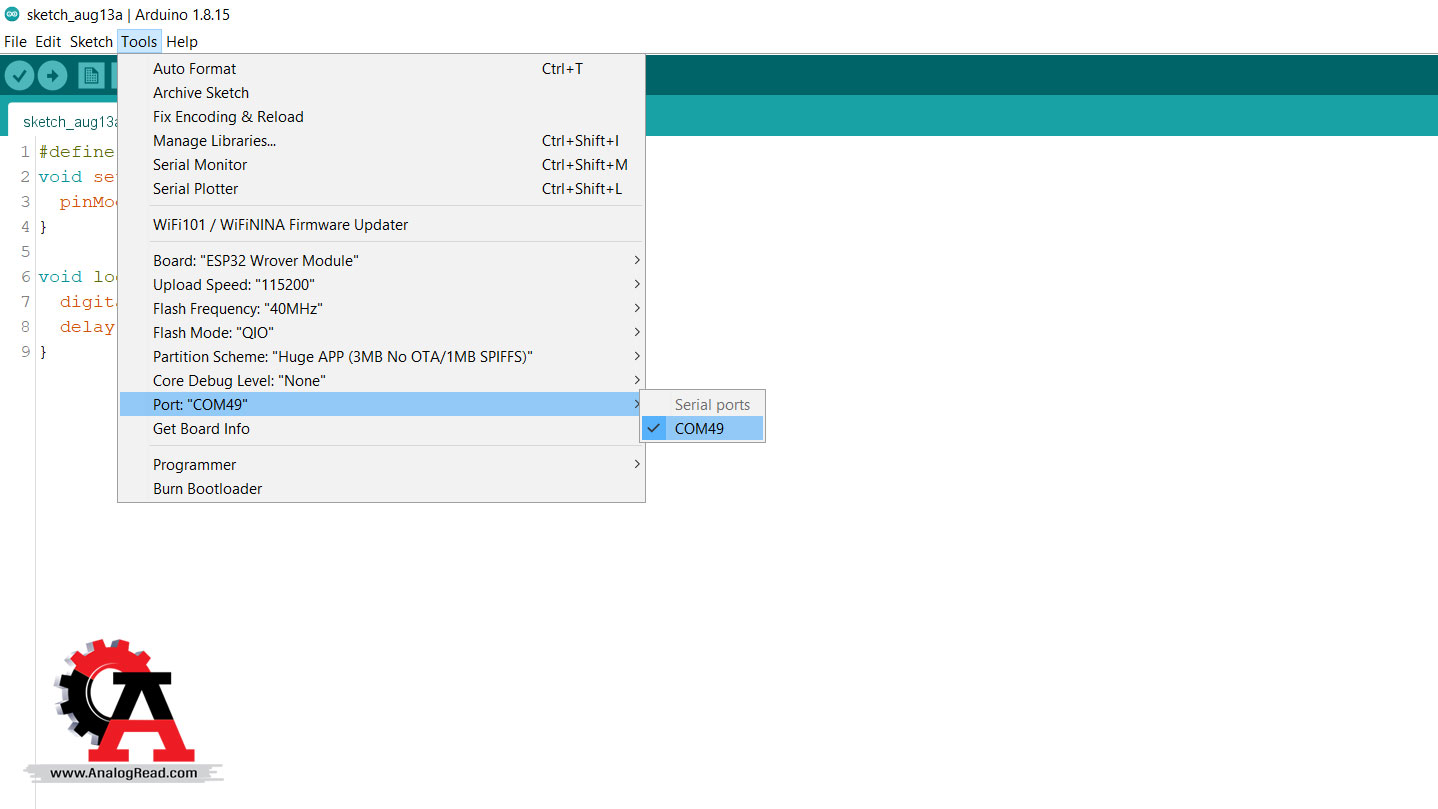Viewport: 1438px width, 809px height.
Task: Click 'delay' on line 8 of the code
Action: tap(88, 327)
